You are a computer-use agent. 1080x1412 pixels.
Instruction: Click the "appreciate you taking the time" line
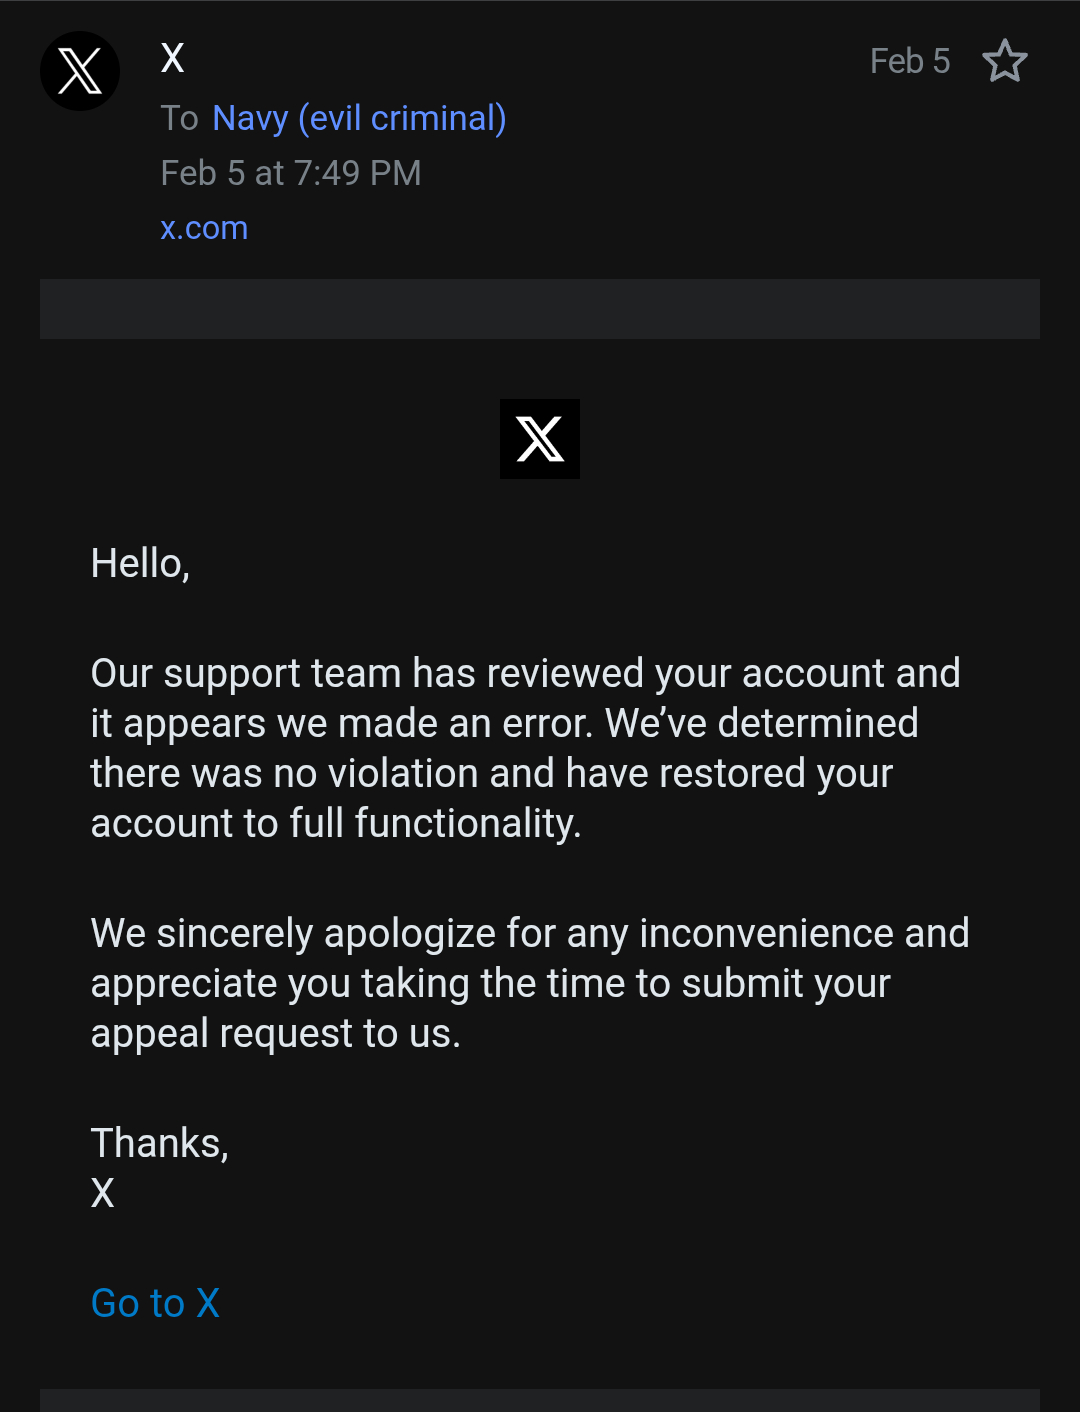[490, 983]
